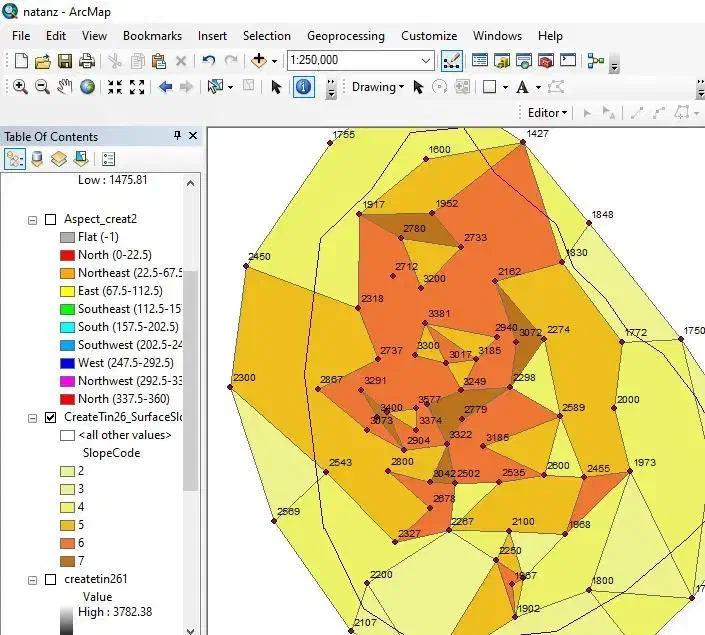Open the Editor dropdown menu

click(548, 113)
